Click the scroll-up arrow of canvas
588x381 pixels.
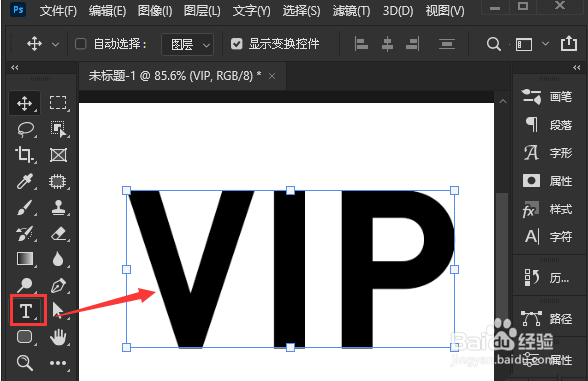tap(503, 101)
